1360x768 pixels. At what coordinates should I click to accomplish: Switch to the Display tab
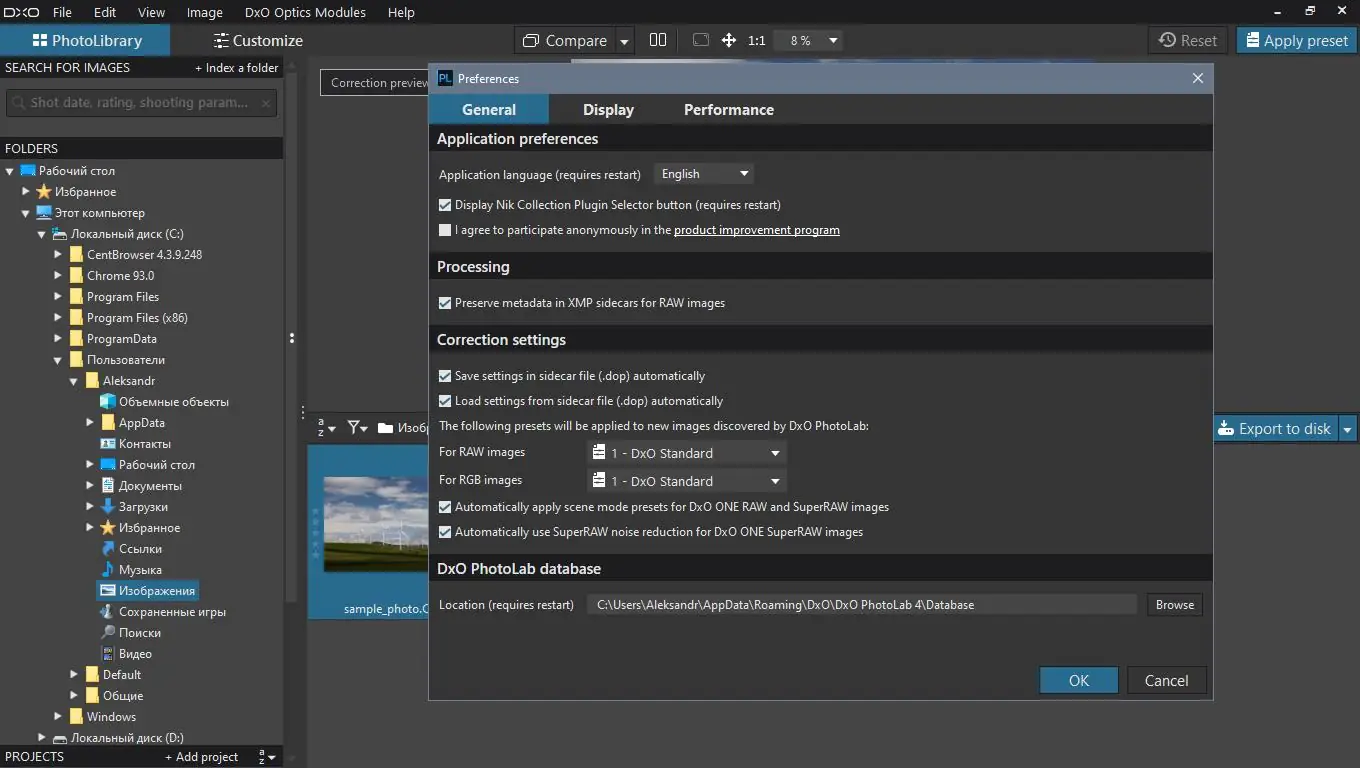(608, 110)
